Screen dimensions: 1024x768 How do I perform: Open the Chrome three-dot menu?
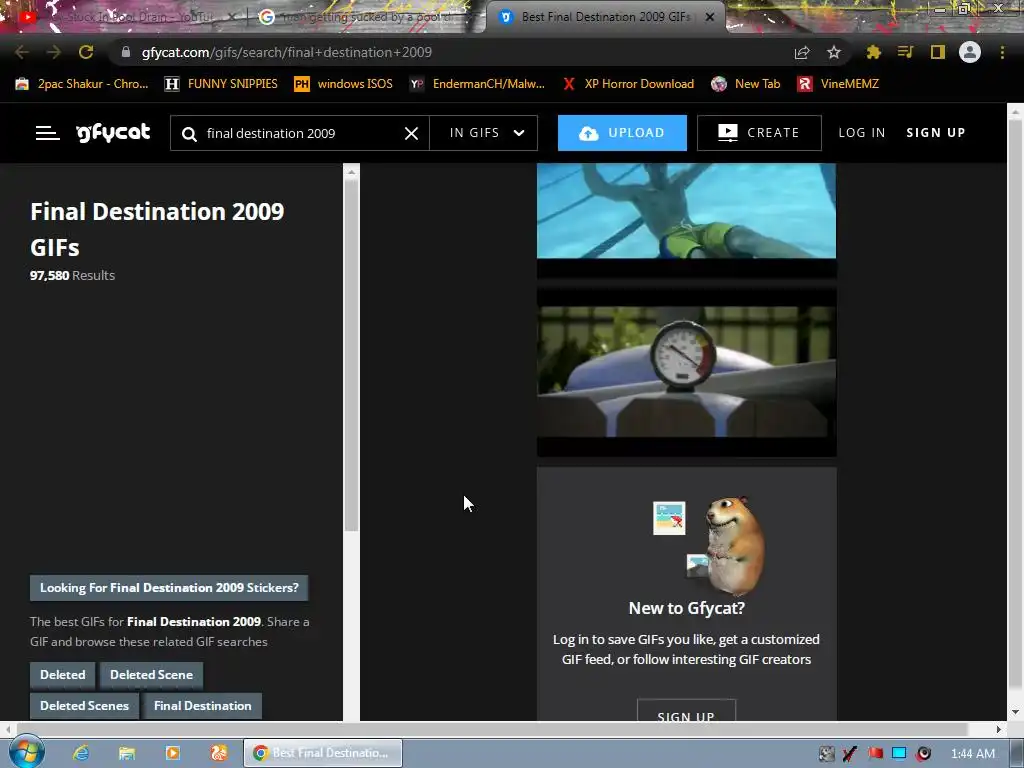[x=1002, y=52]
